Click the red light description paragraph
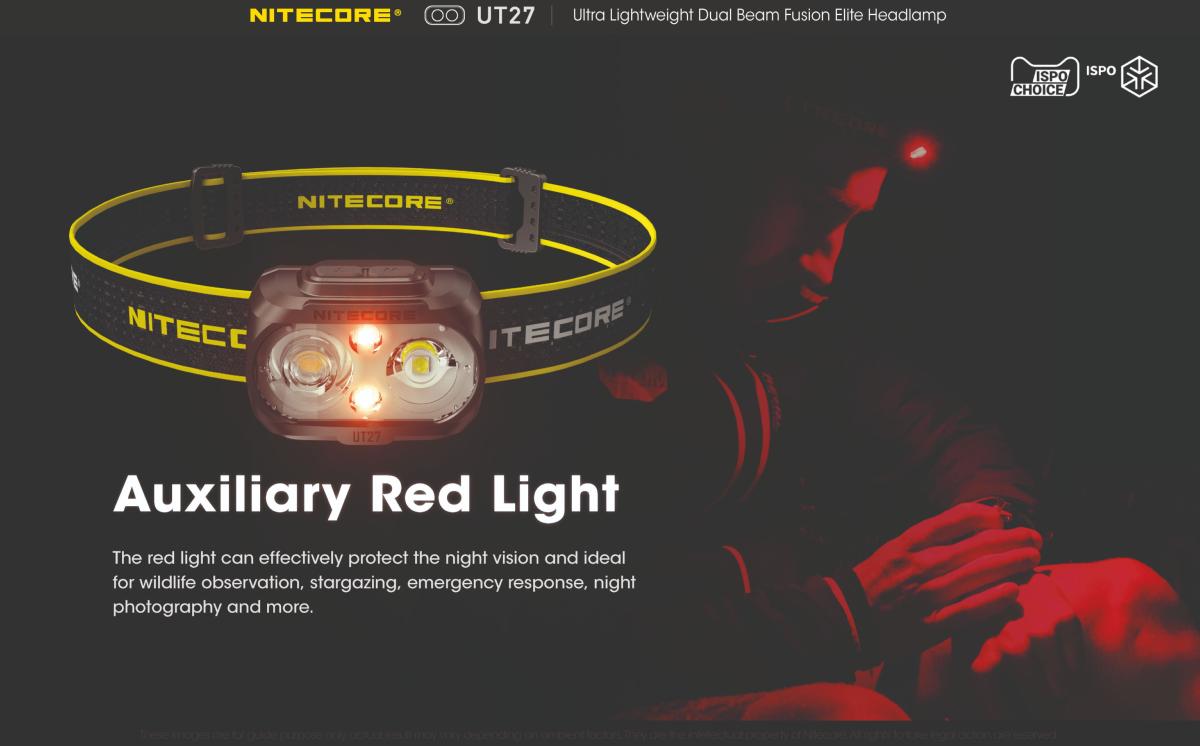This screenshot has height=746, width=1200. point(374,582)
